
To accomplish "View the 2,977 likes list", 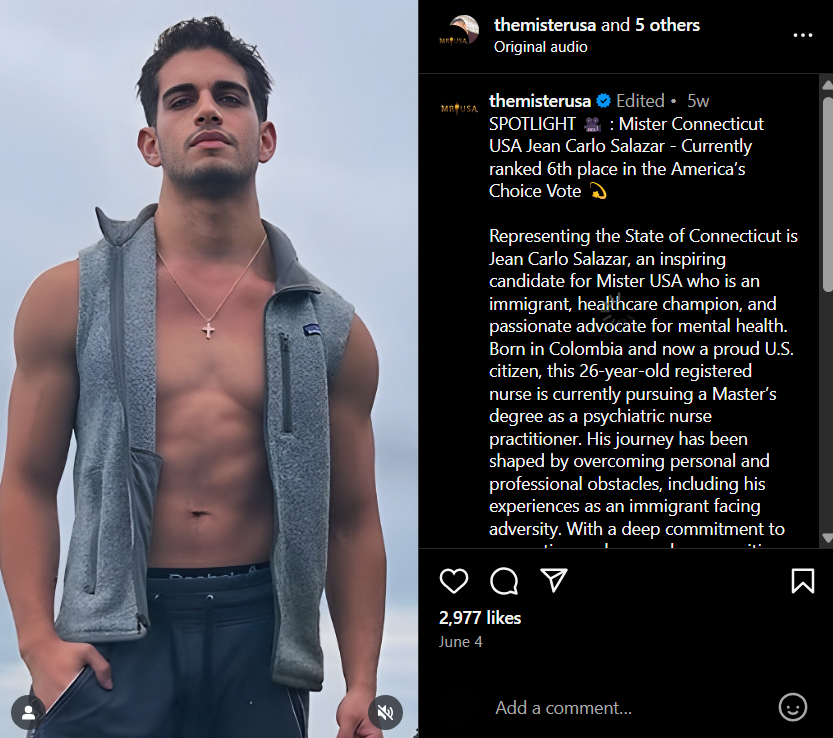I will coord(480,617).
